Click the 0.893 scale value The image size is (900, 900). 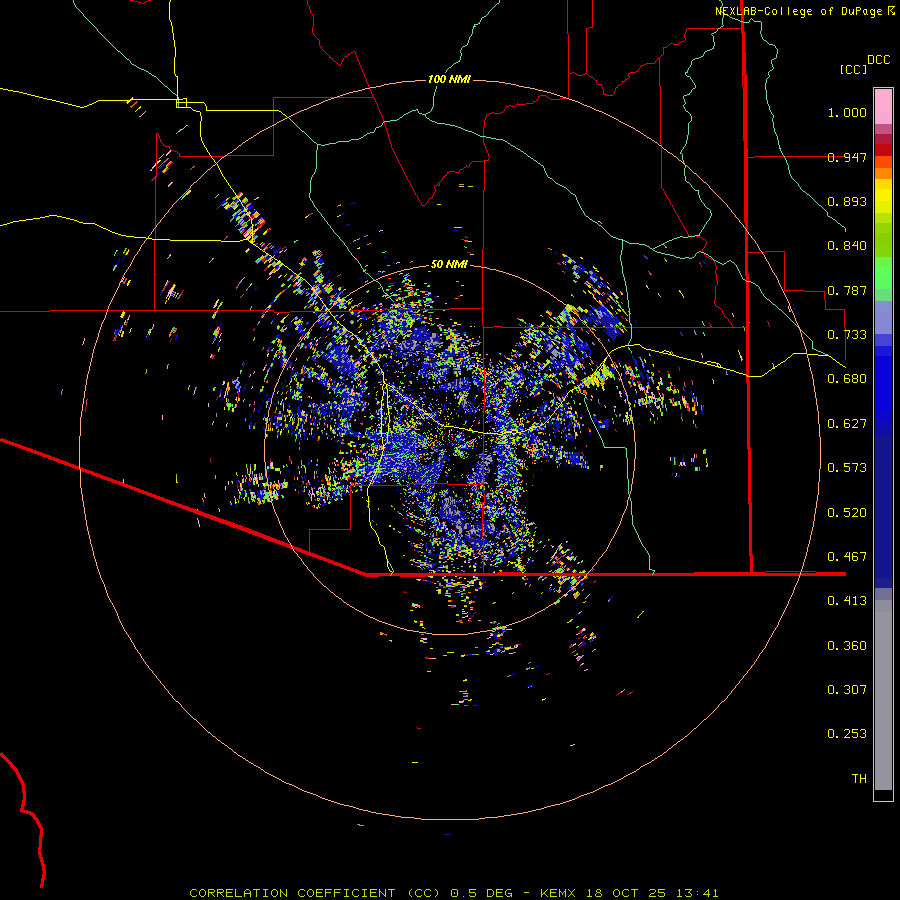[x=847, y=201]
